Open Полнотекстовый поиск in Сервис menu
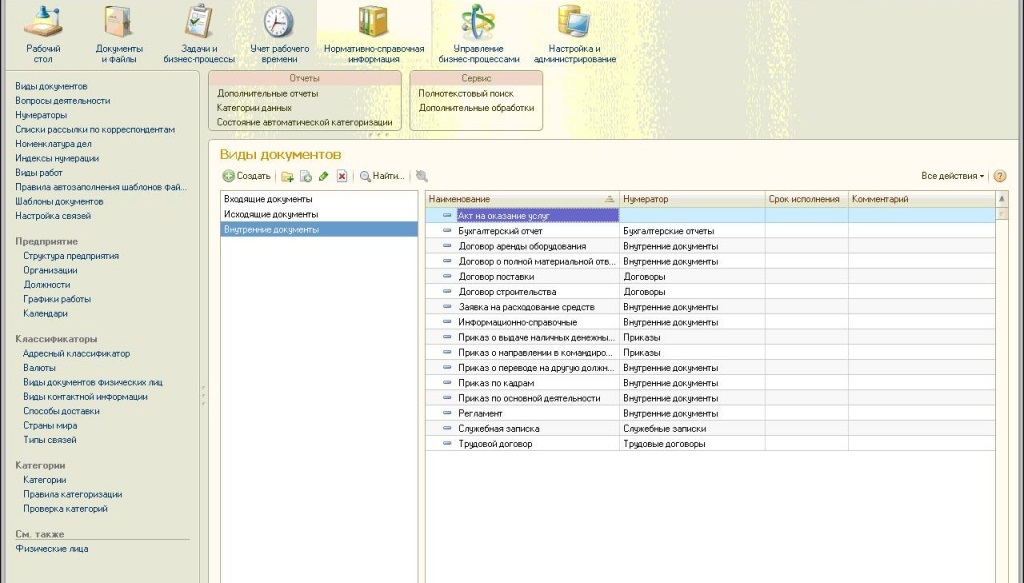This screenshot has width=1024, height=583. click(x=466, y=93)
